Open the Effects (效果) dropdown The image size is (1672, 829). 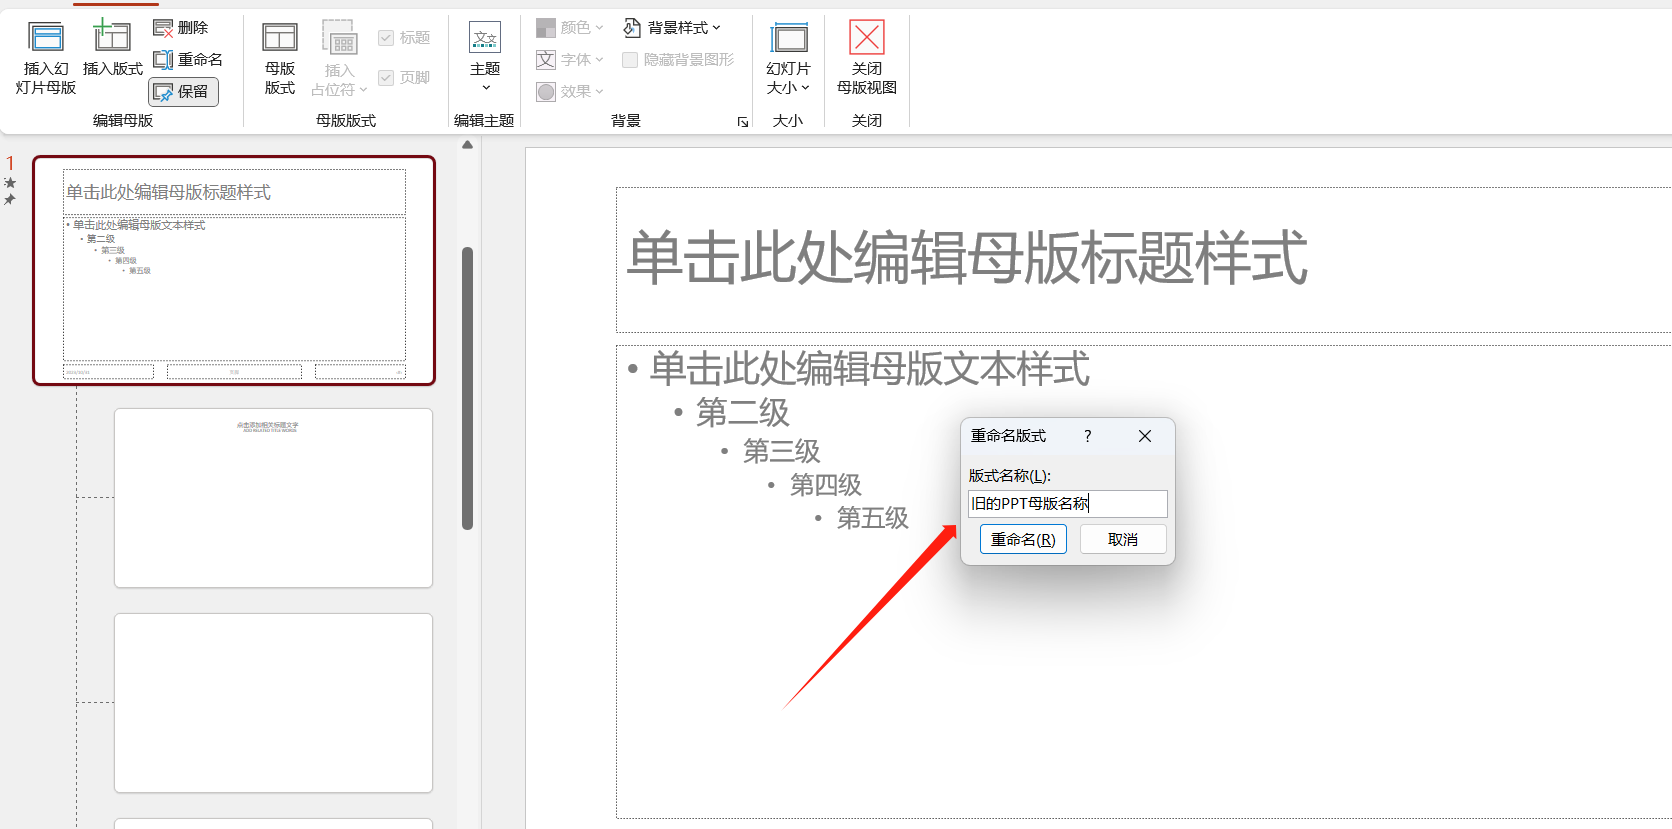(x=570, y=92)
